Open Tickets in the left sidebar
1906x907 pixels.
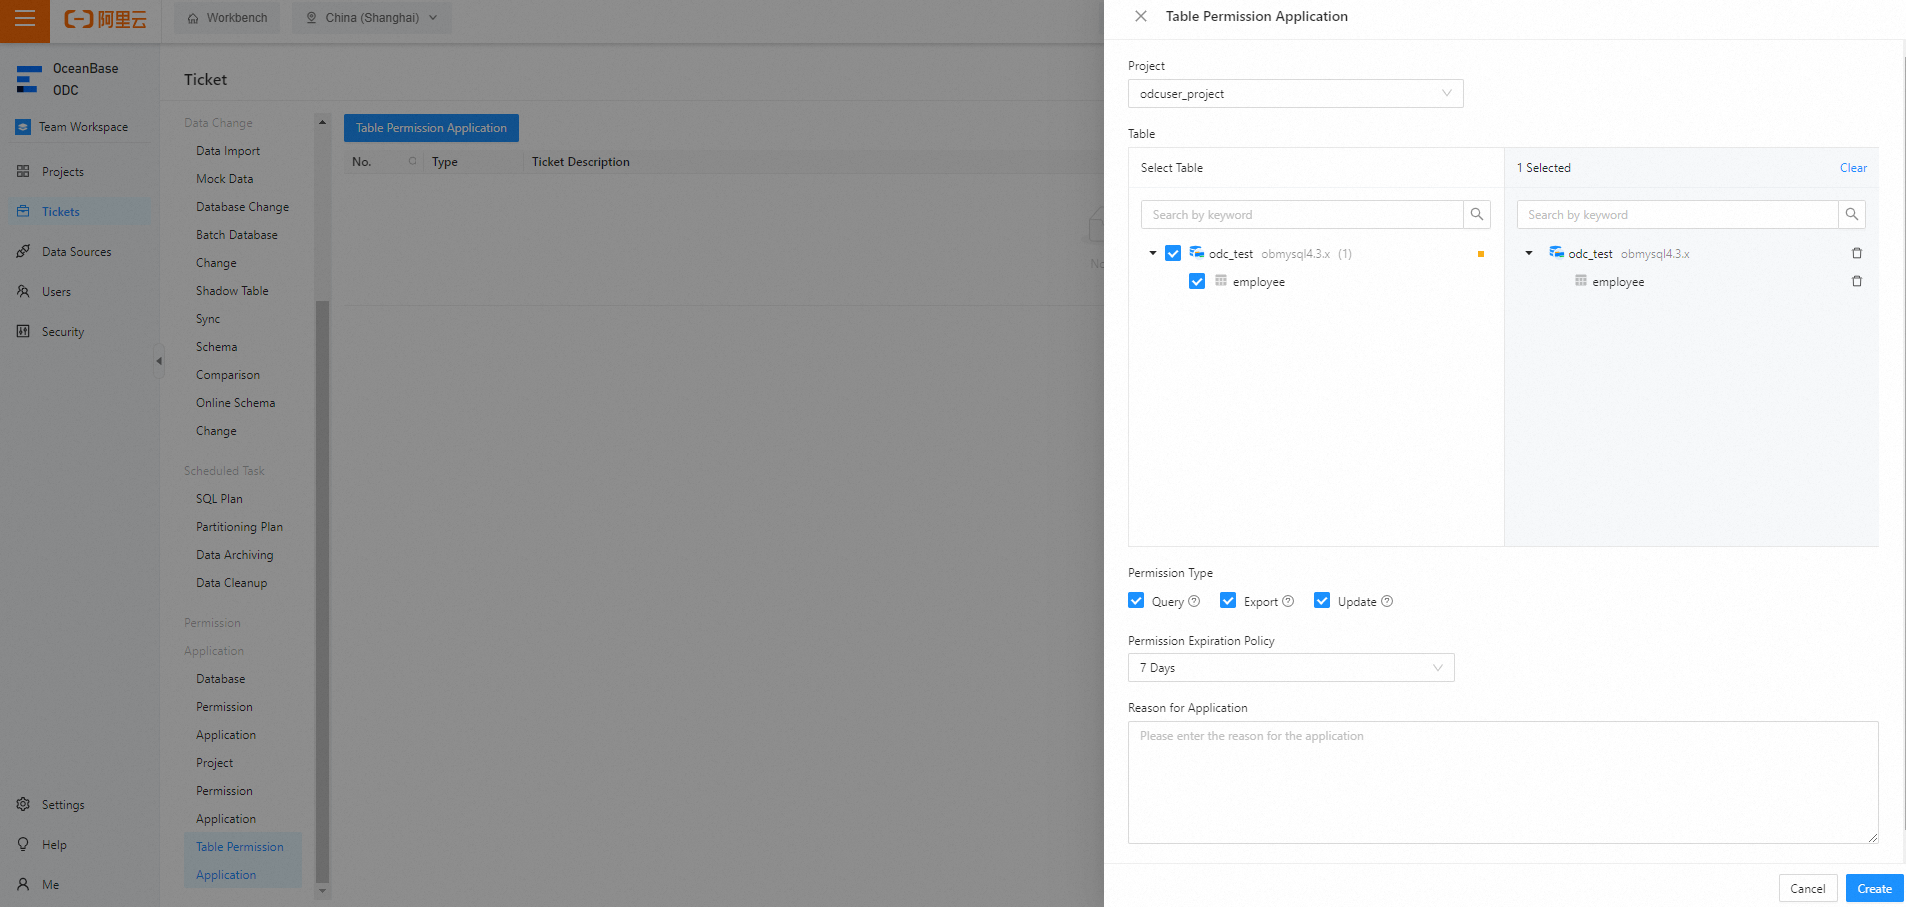[80, 212]
